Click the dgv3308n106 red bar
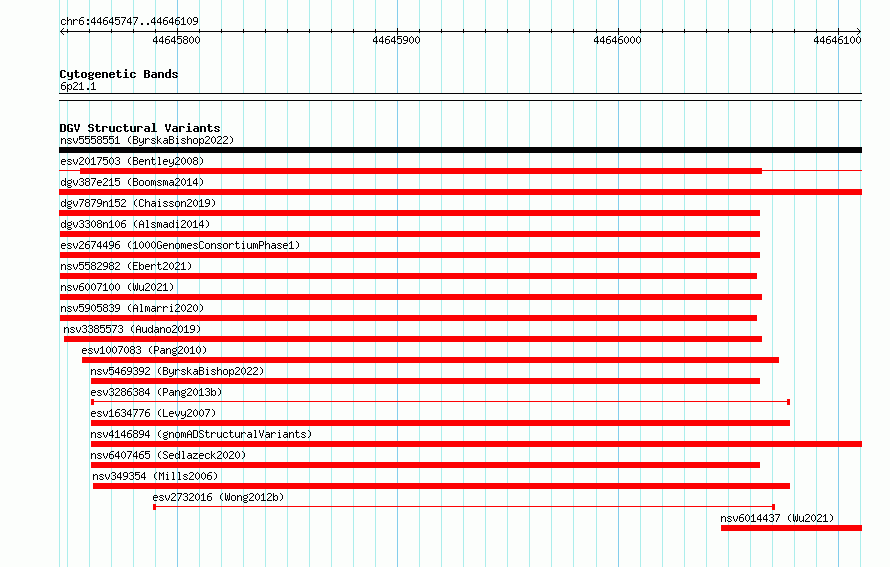Image resolution: width=890 pixels, height=567 pixels. 409,234
